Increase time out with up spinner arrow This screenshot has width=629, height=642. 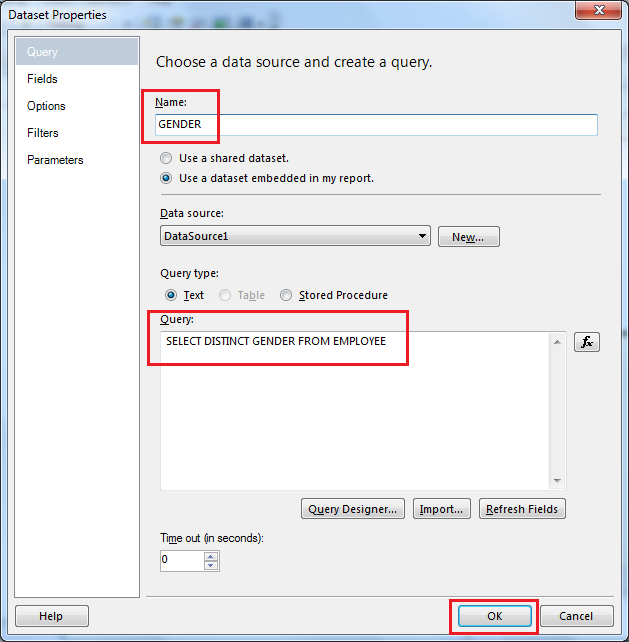point(211,556)
